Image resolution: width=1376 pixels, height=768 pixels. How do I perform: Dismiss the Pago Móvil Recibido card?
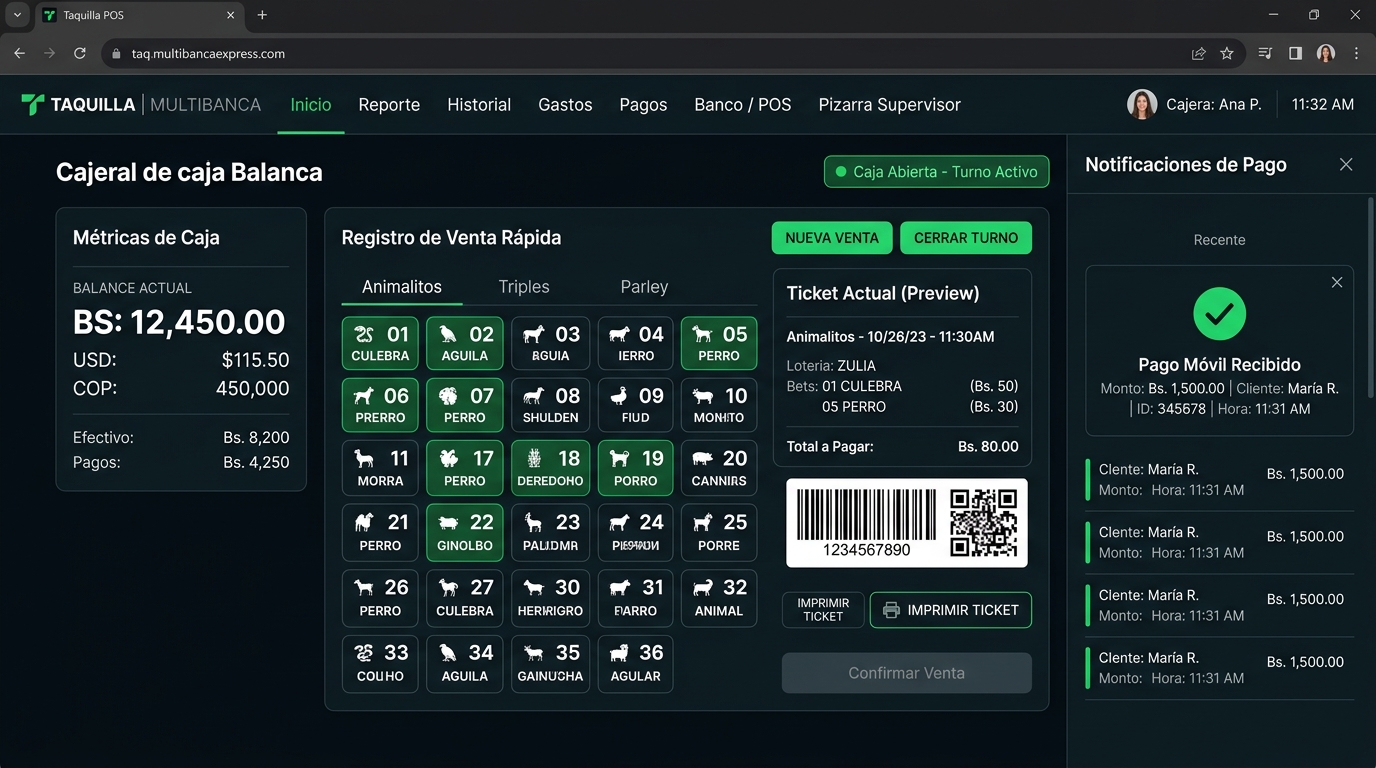(x=1337, y=283)
